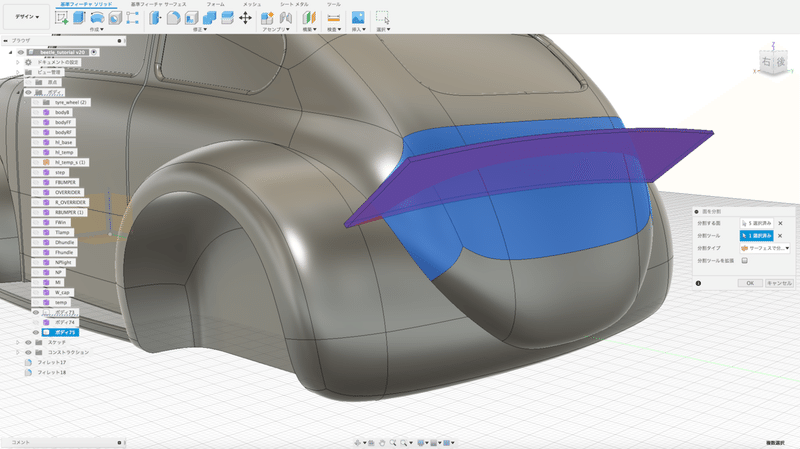The image size is (800, 449).
Task: Open the 構築 dropdown menu
Action: [310, 30]
